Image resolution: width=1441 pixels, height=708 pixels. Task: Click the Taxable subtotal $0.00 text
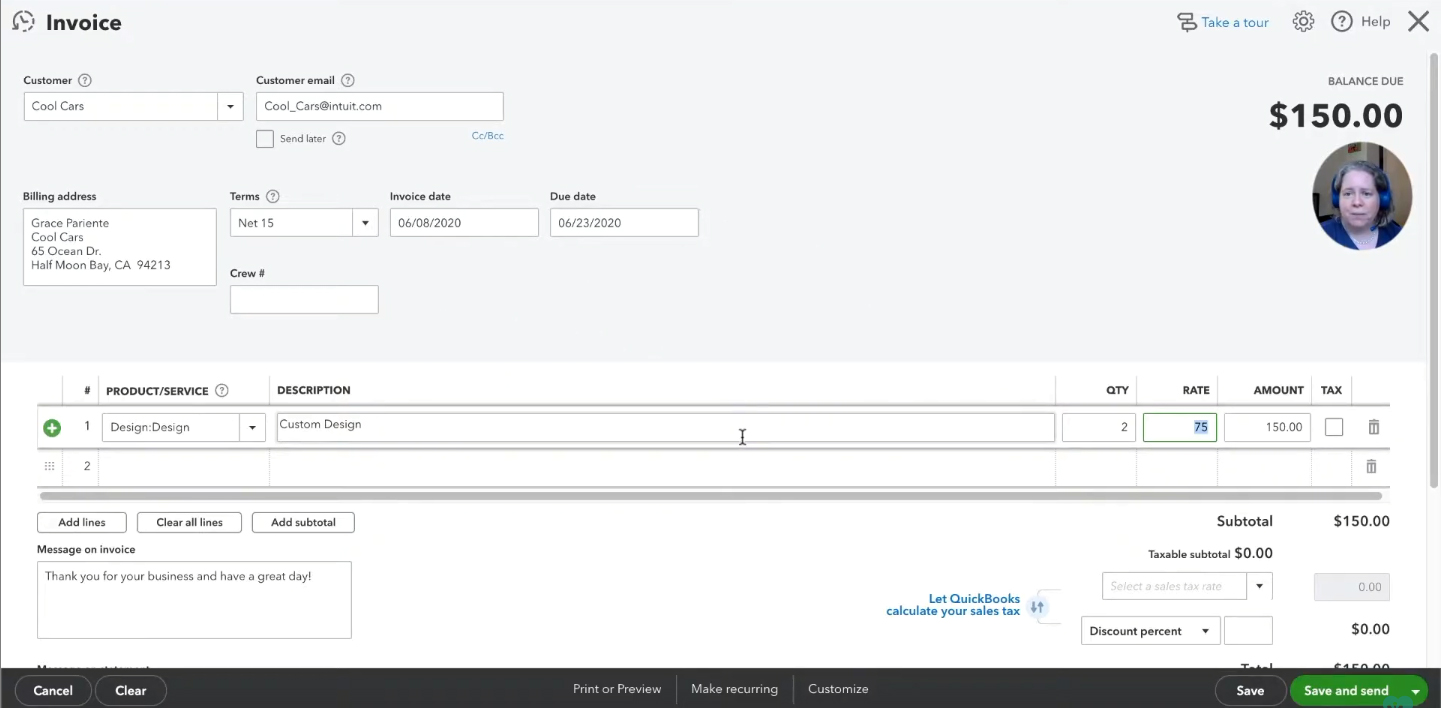coord(1210,553)
